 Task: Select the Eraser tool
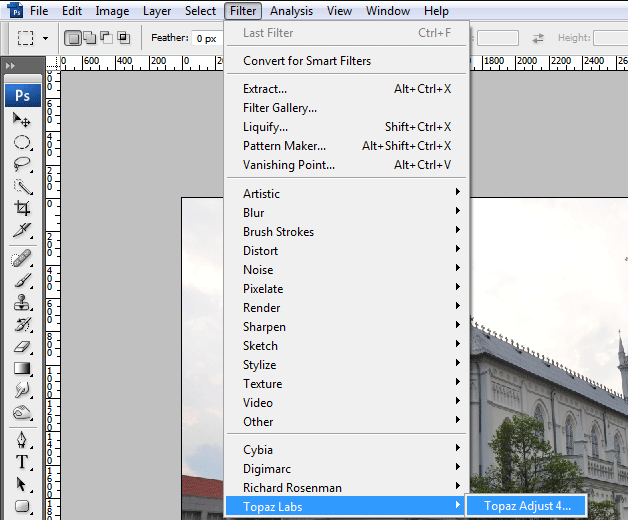22,347
